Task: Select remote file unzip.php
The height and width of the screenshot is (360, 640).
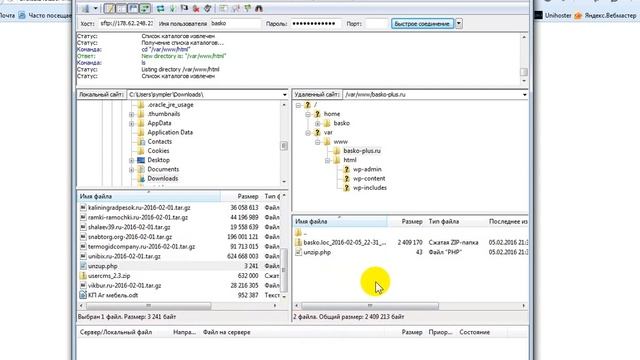Action: [317, 253]
